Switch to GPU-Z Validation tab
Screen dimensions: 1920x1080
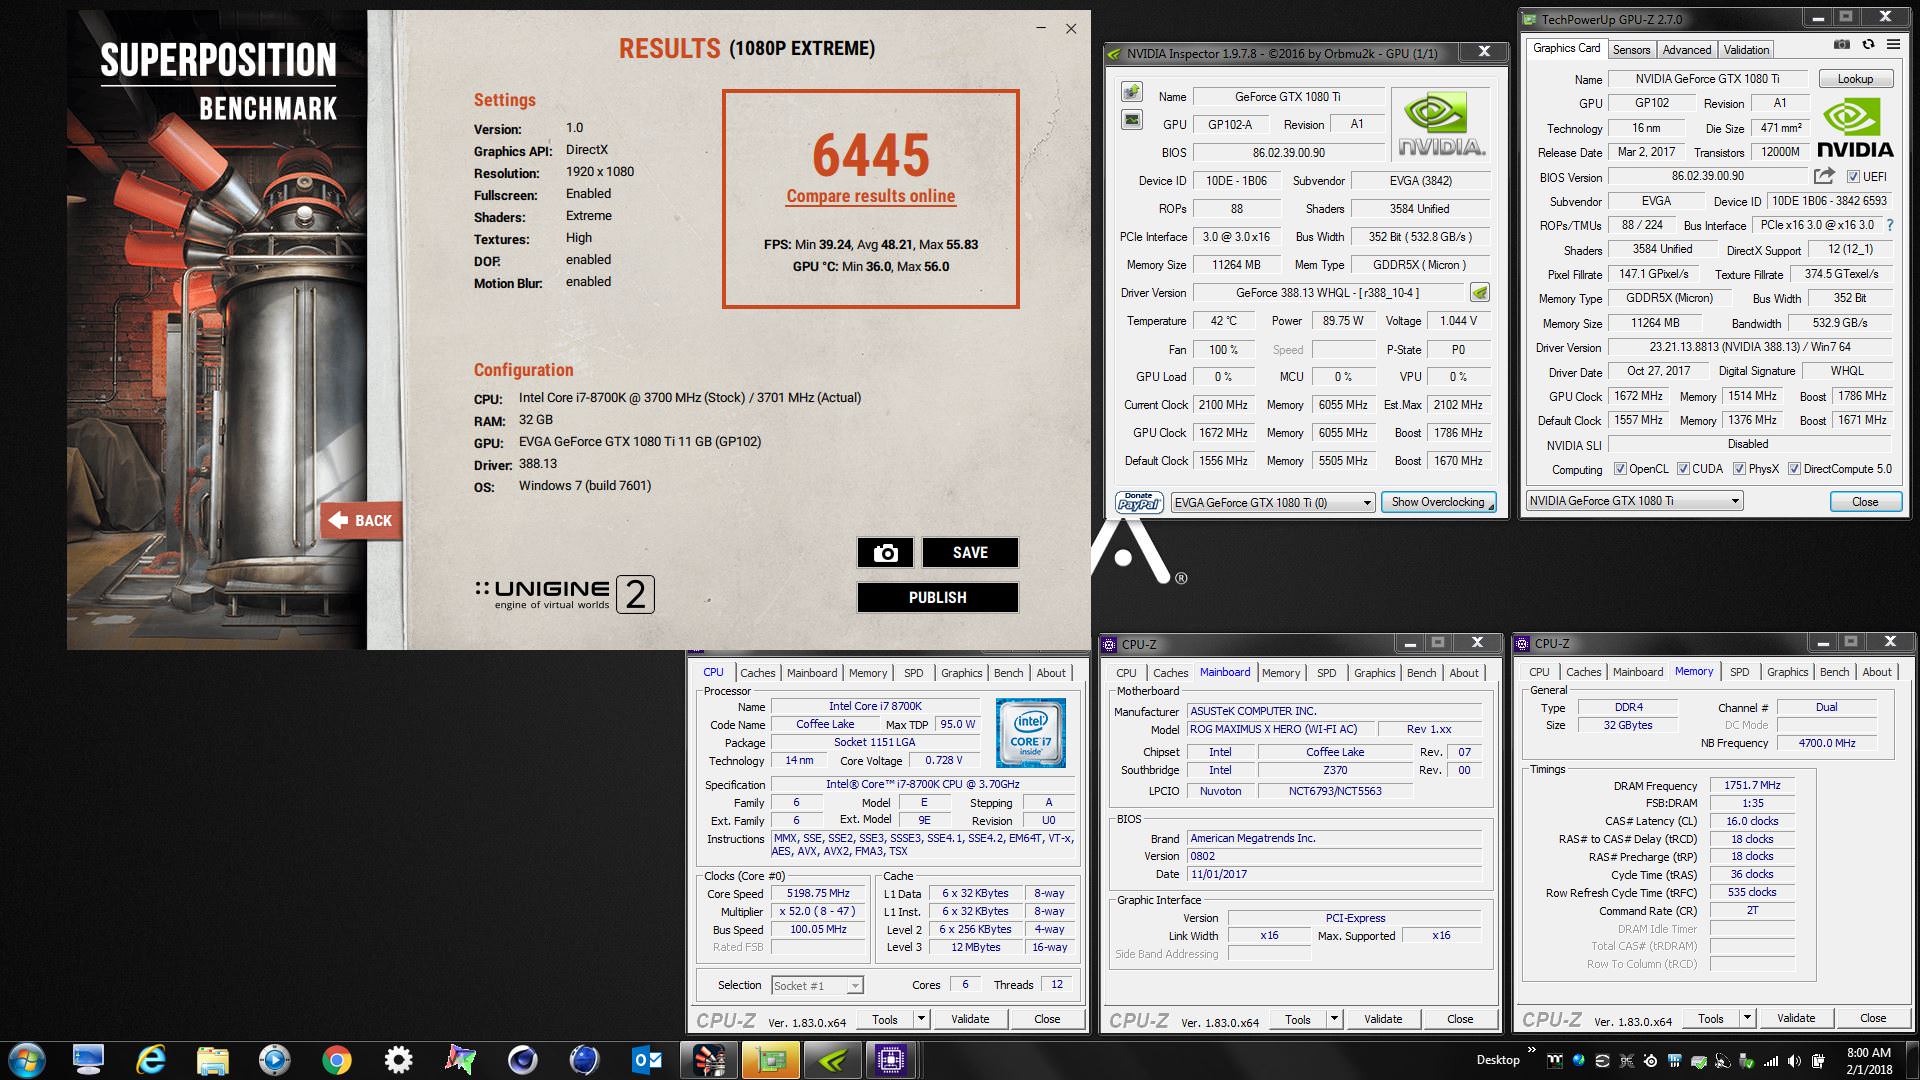[x=1746, y=49]
